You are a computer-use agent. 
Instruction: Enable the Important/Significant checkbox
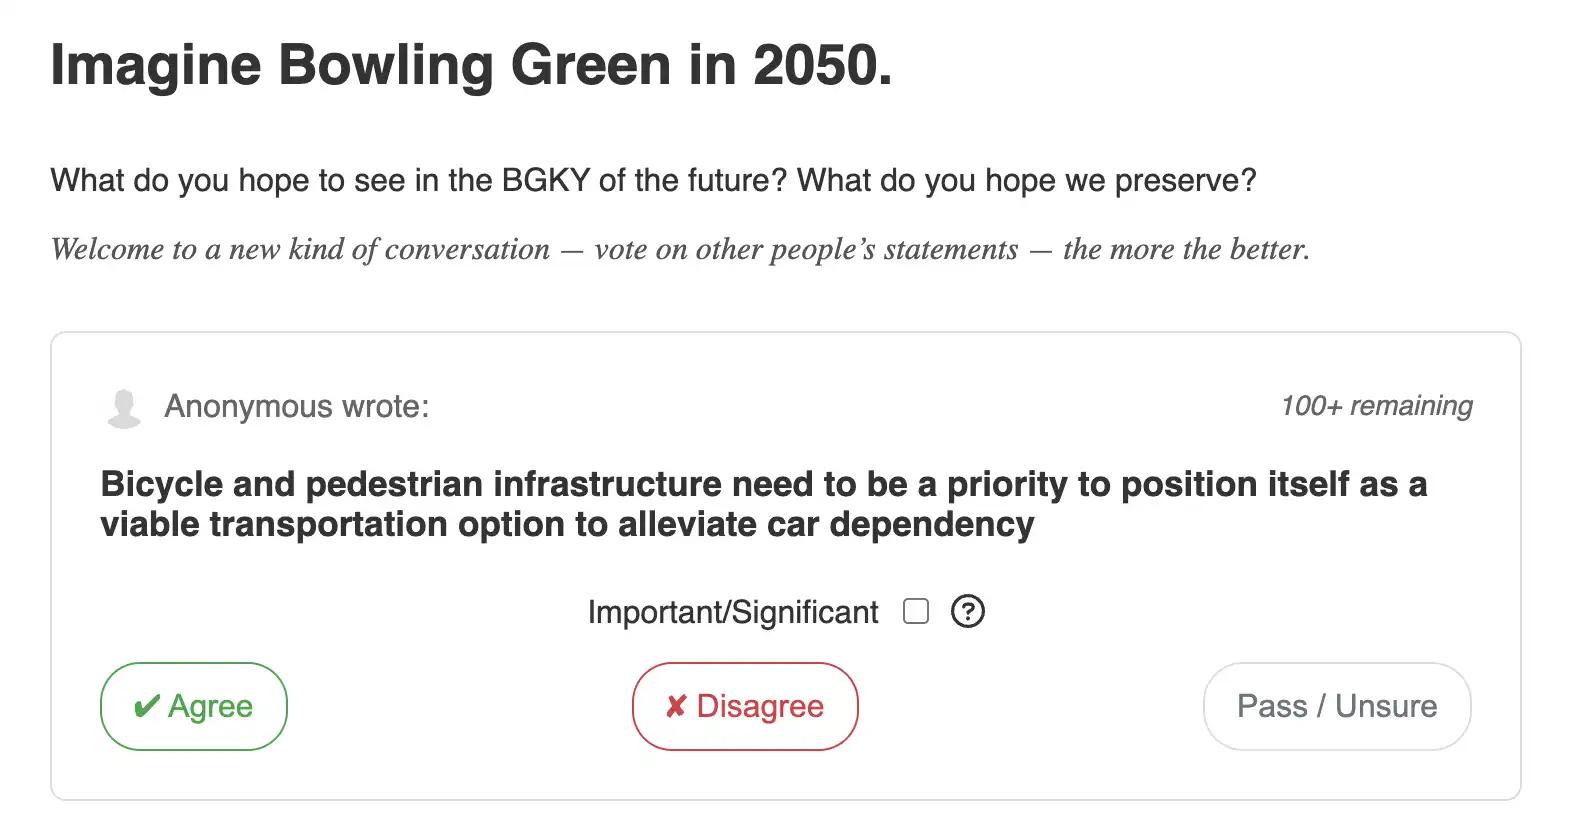click(x=915, y=611)
